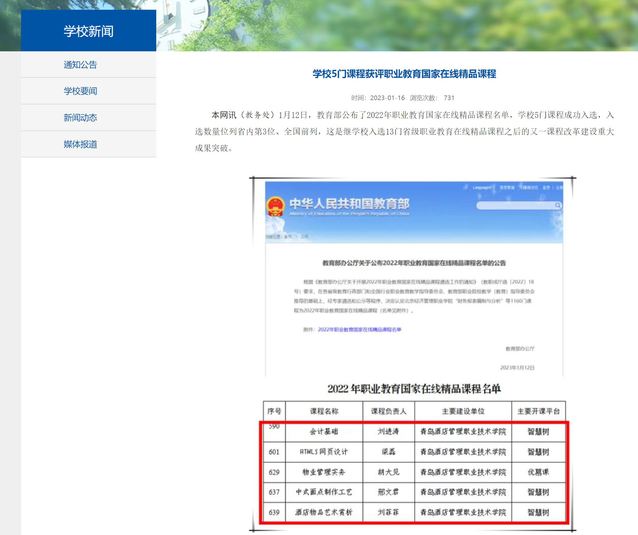This screenshot has height=535, width=638.
Task: Open the 媒体报道 sidebar link
Action: [80, 144]
